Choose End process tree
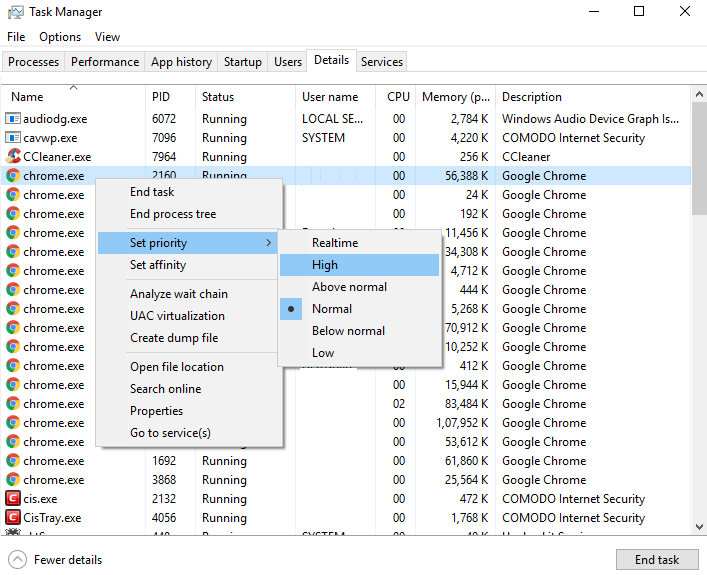Screen dimensions: 707x575 [190, 214]
